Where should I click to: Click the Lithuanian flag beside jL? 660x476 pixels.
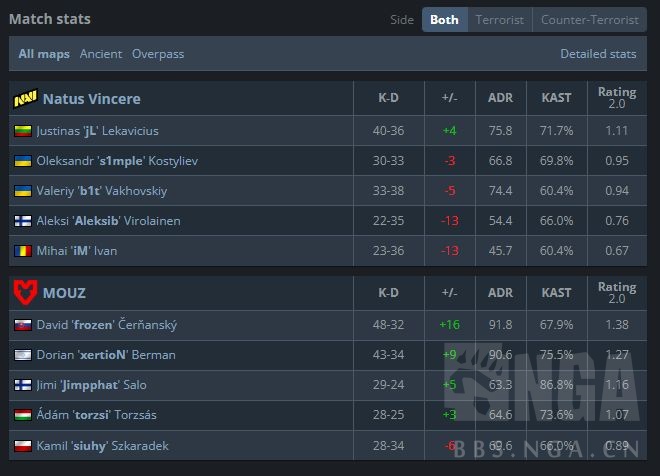23,131
